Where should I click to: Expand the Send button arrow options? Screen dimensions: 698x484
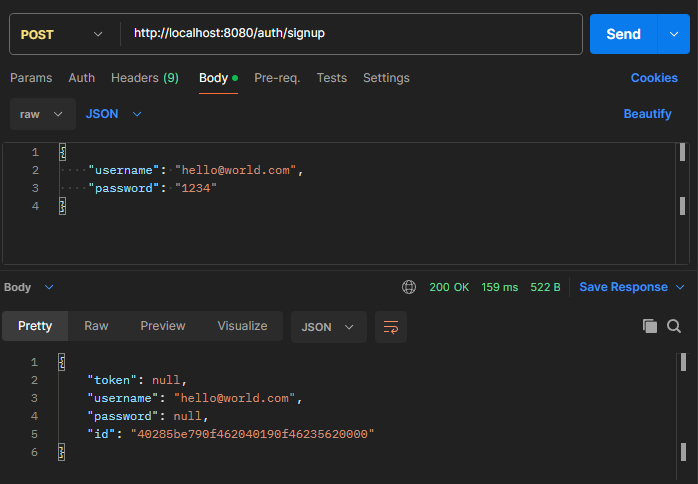(672, 34)
